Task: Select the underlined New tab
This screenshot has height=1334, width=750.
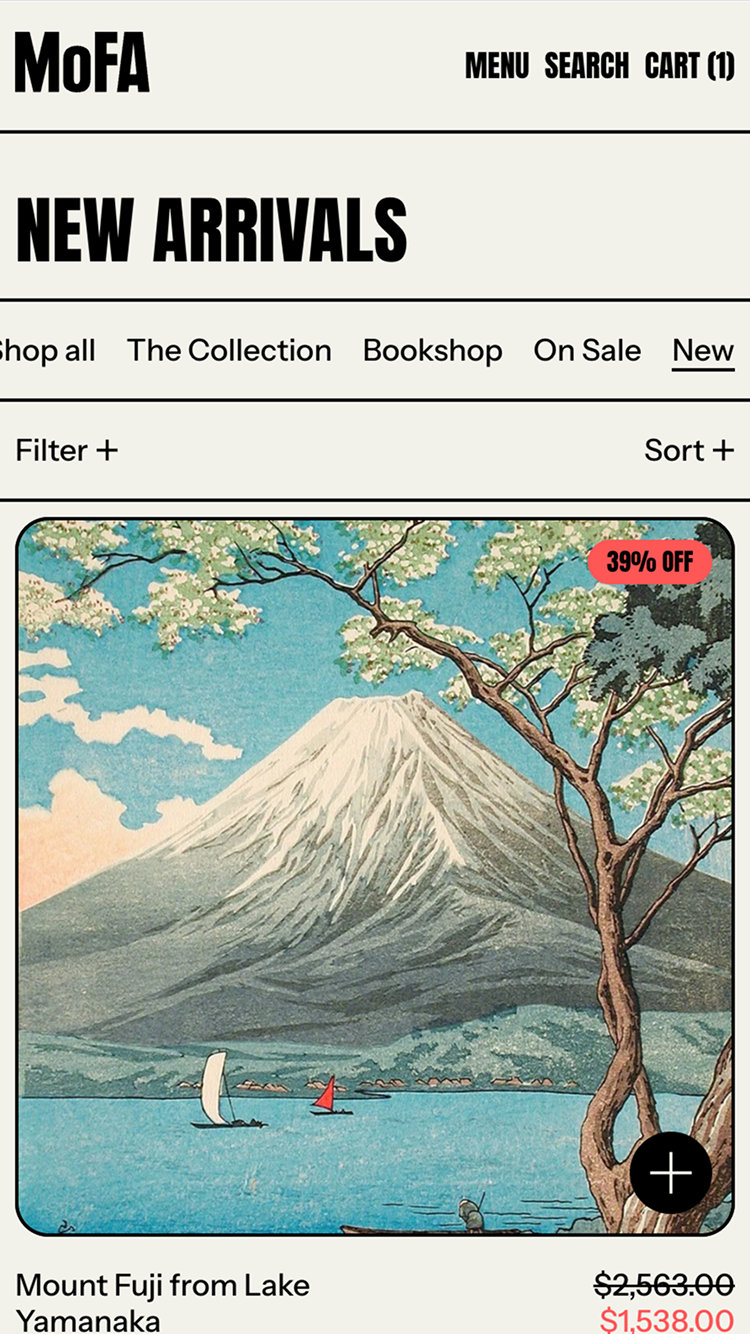Action: pyautogui.click(x=703, y=351)
